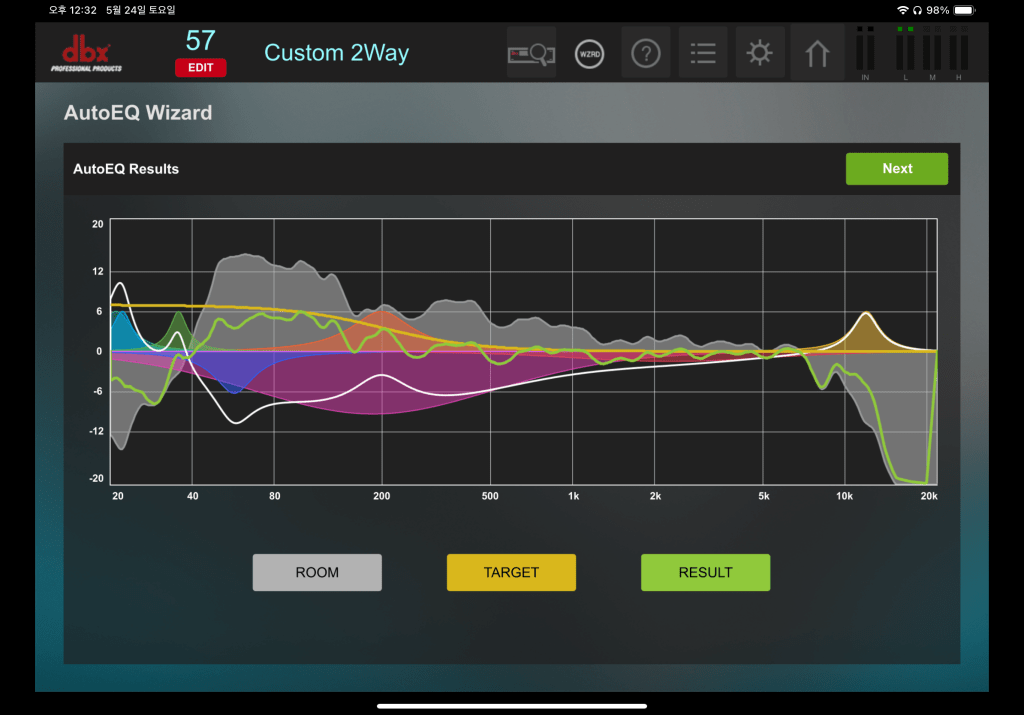Screen dimensions: 1024x715
Task: Check battery percentage in status bar
Action: click(x=937, y=9)
